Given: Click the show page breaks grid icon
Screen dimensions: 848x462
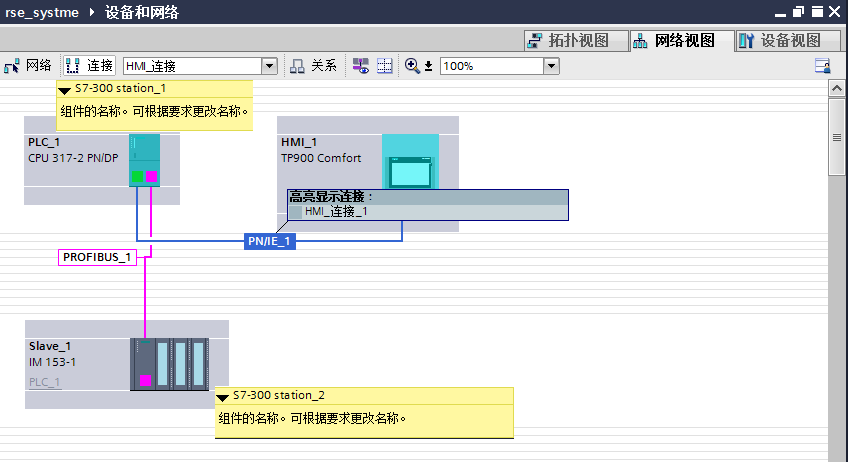Looking at the screenshot, I should [385, 66].
